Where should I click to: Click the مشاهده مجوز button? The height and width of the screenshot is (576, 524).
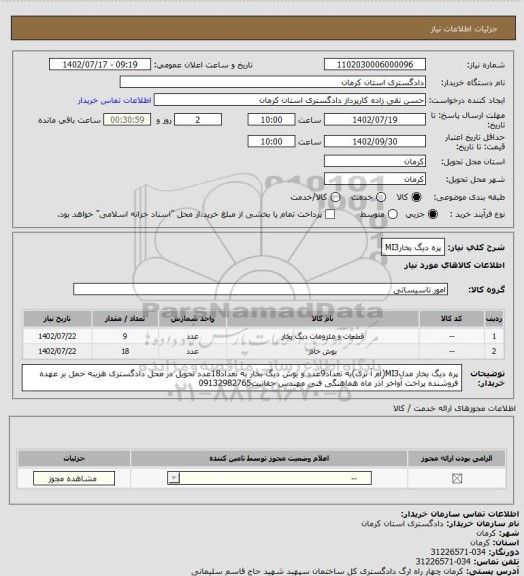[74, 479]
